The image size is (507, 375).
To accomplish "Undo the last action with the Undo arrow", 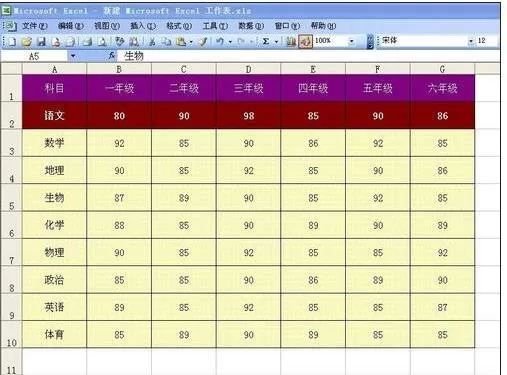I will pos(220,41).
